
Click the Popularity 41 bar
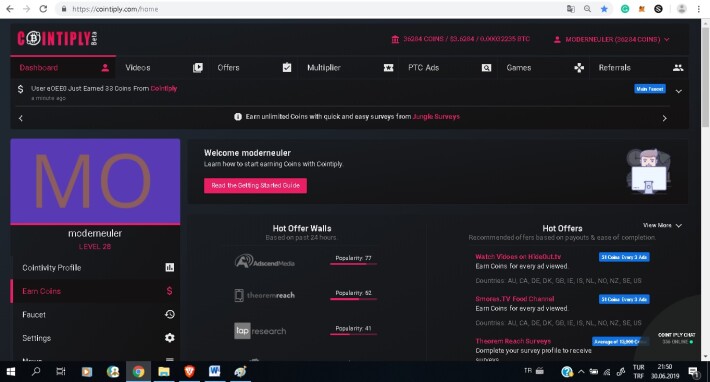point(353,334)
